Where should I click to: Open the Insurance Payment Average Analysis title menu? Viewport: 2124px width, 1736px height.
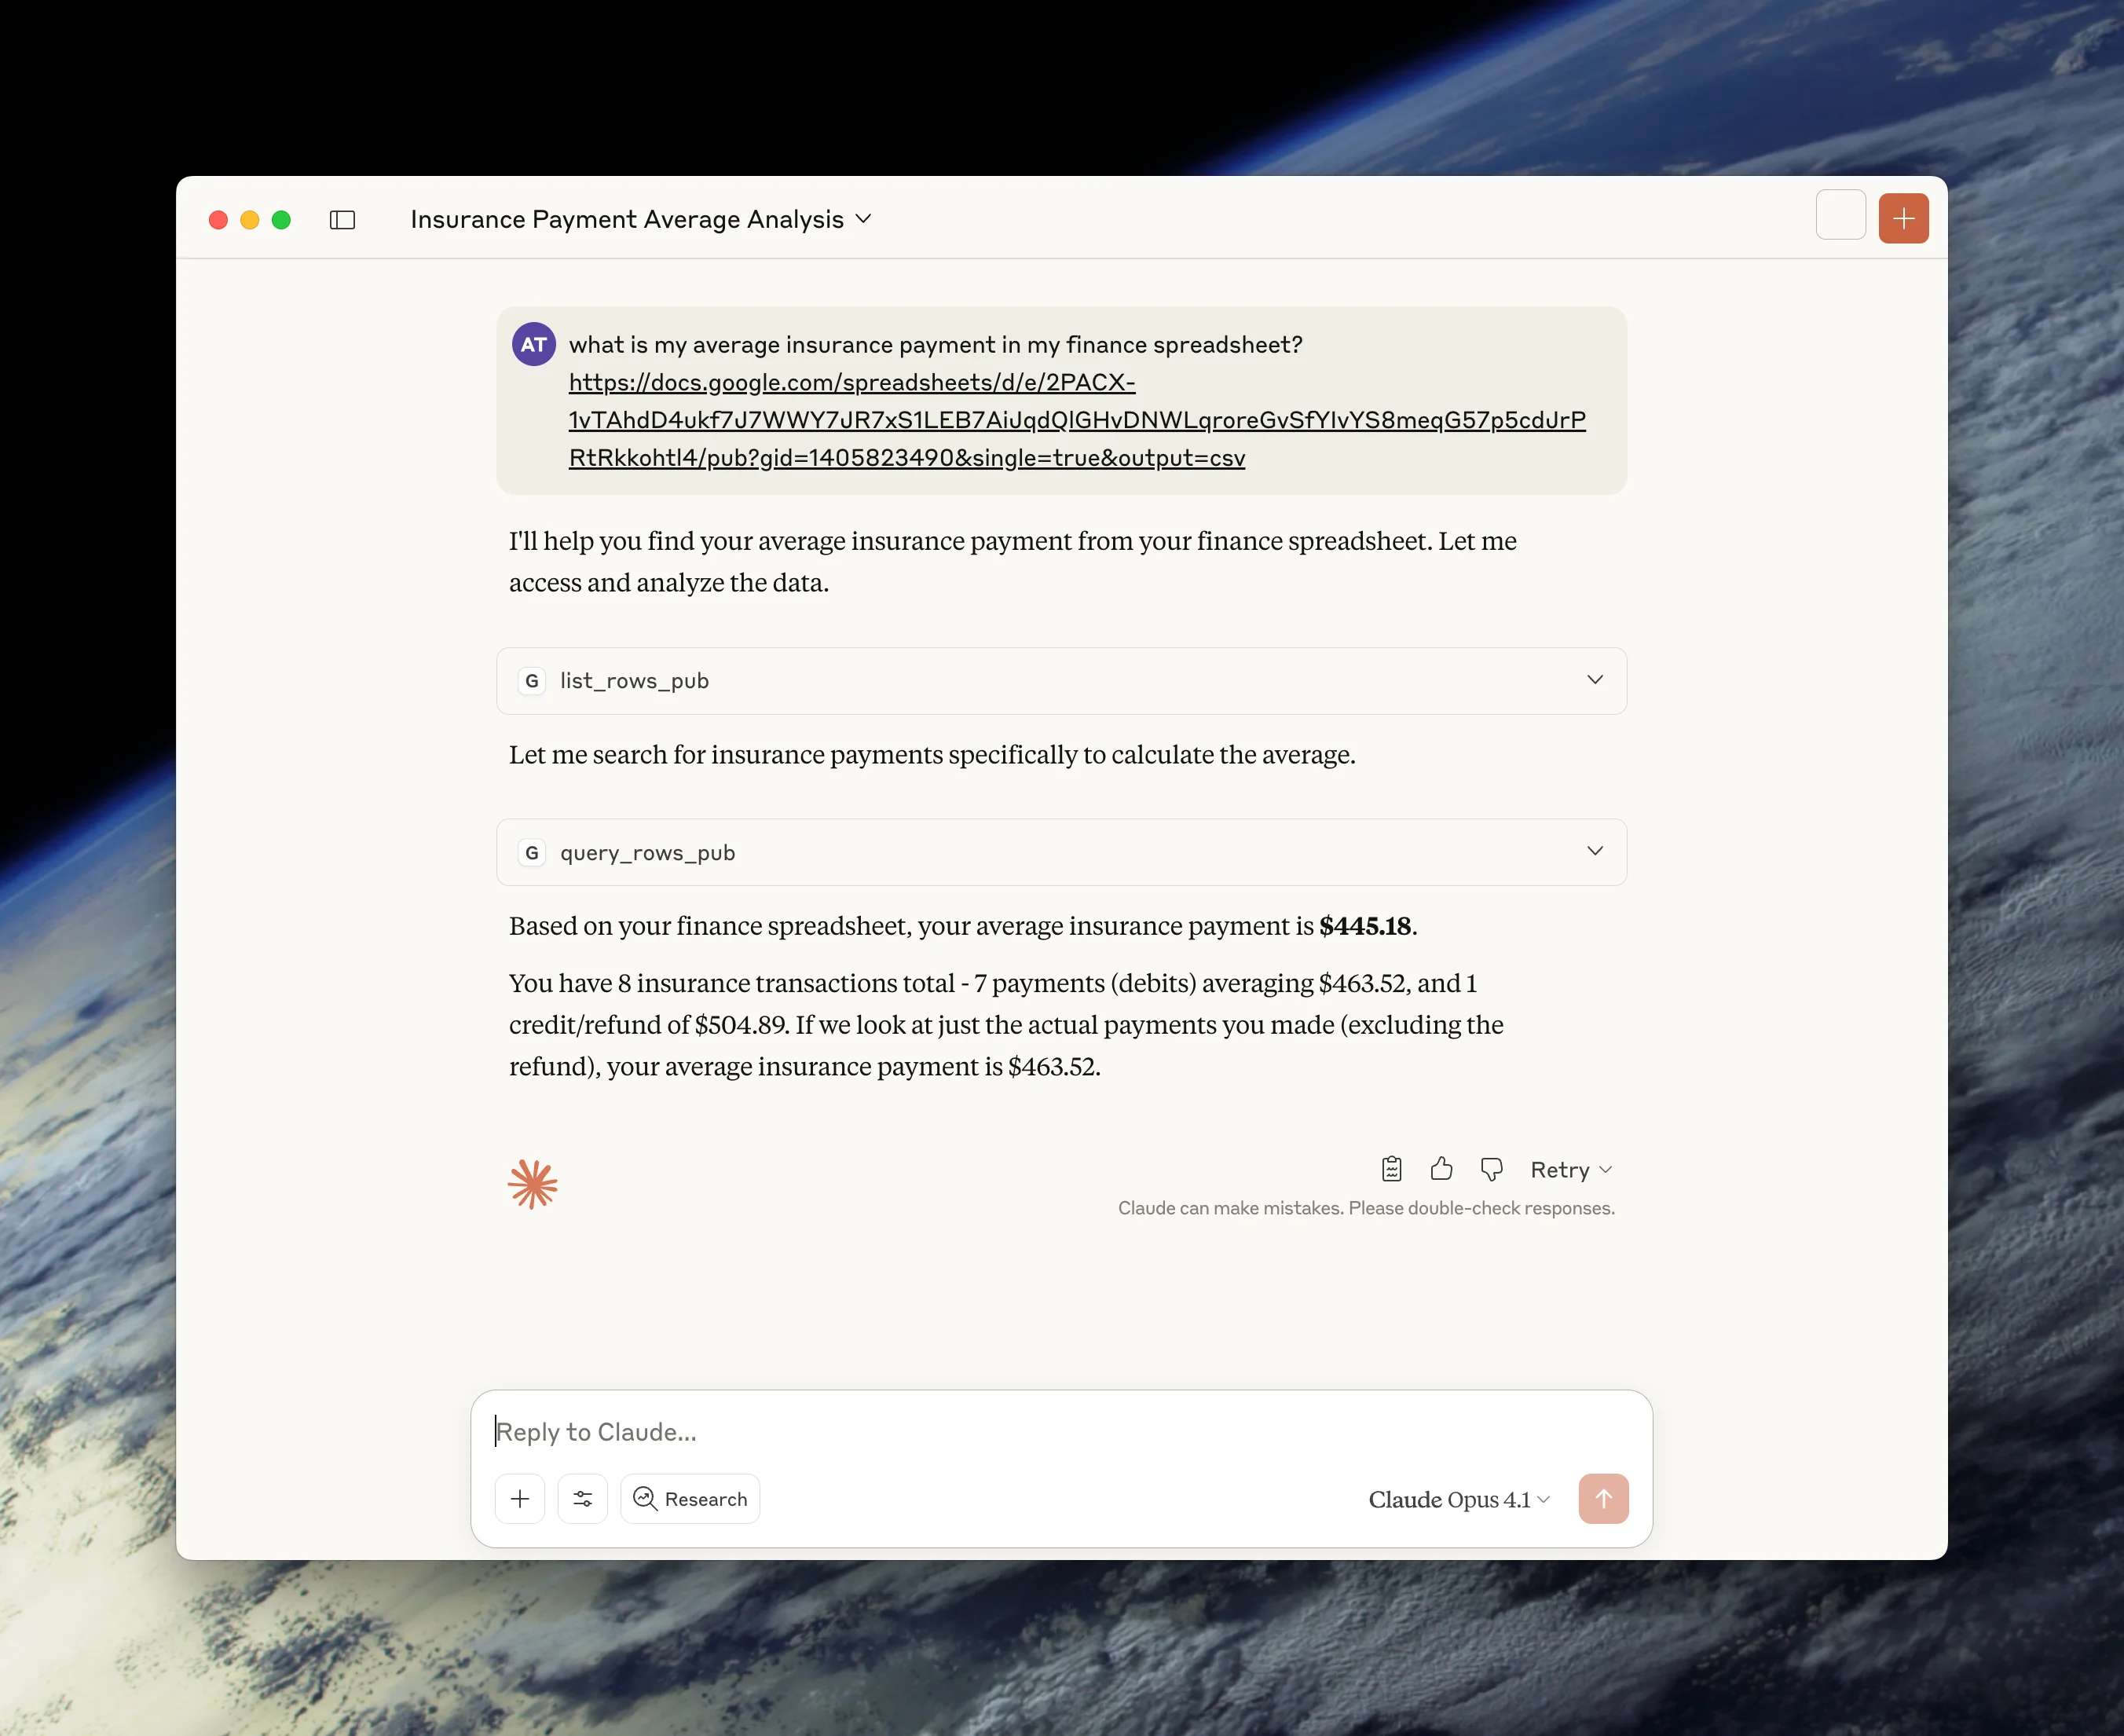864,219
